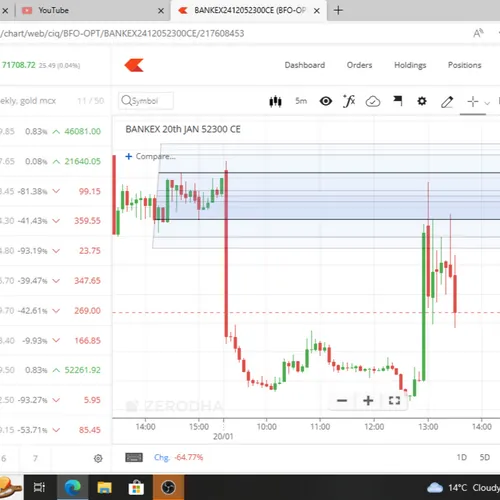The image size is (500, 500).
Task: Toggle the eye display icon in chart toolbar
Action: click(x=326, y=101)
